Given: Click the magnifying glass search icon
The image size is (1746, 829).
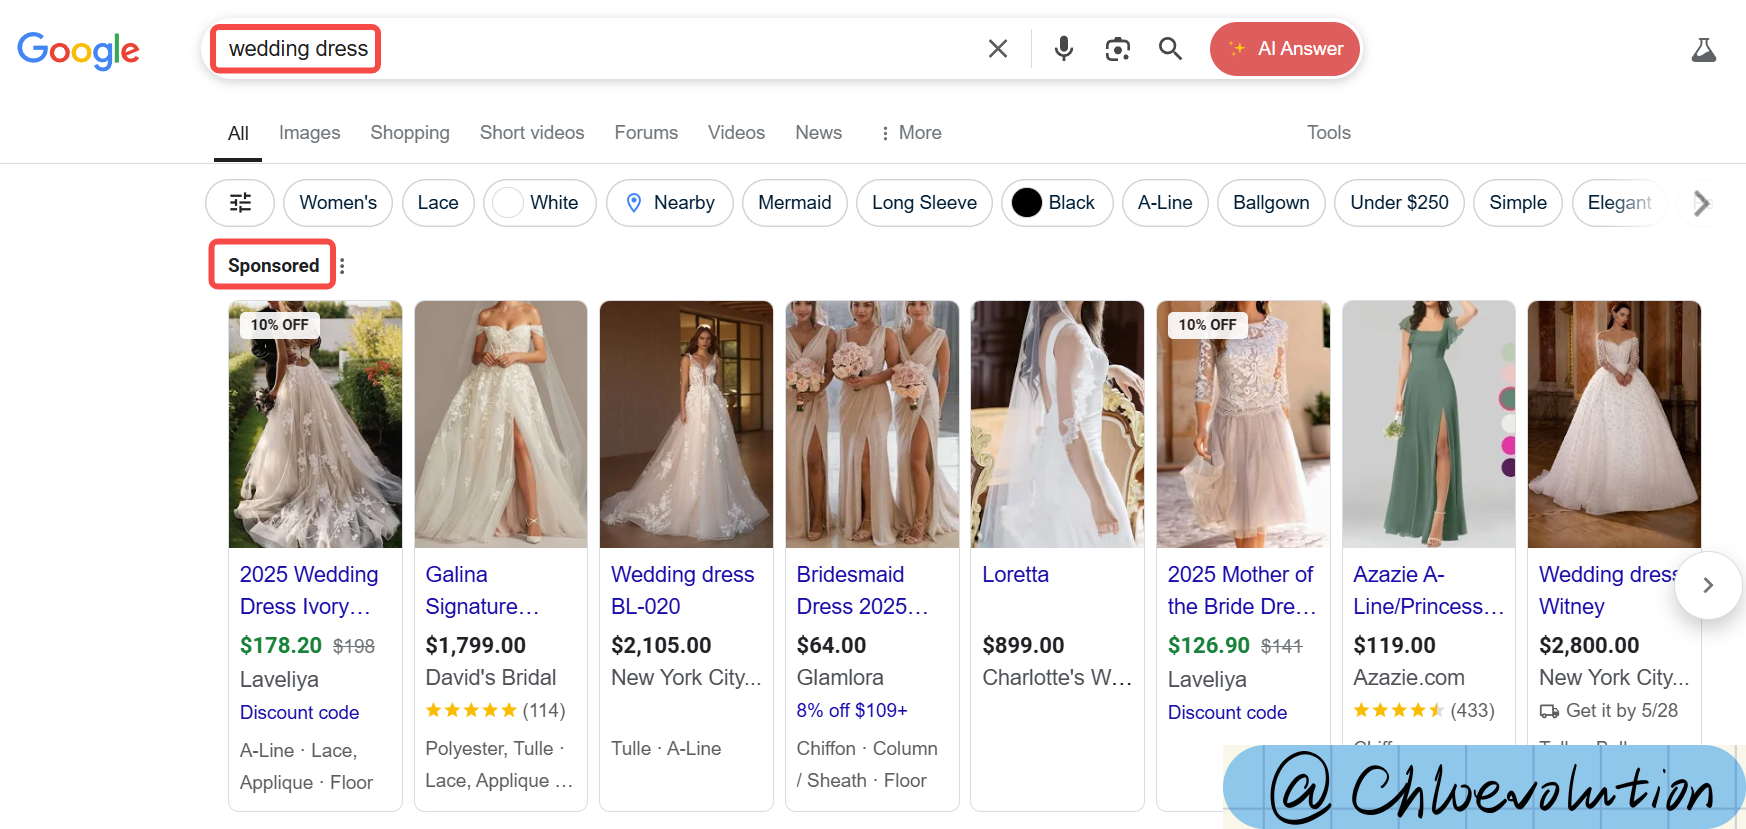Looking at the screenshot, I should click(x=1171, y=48).
